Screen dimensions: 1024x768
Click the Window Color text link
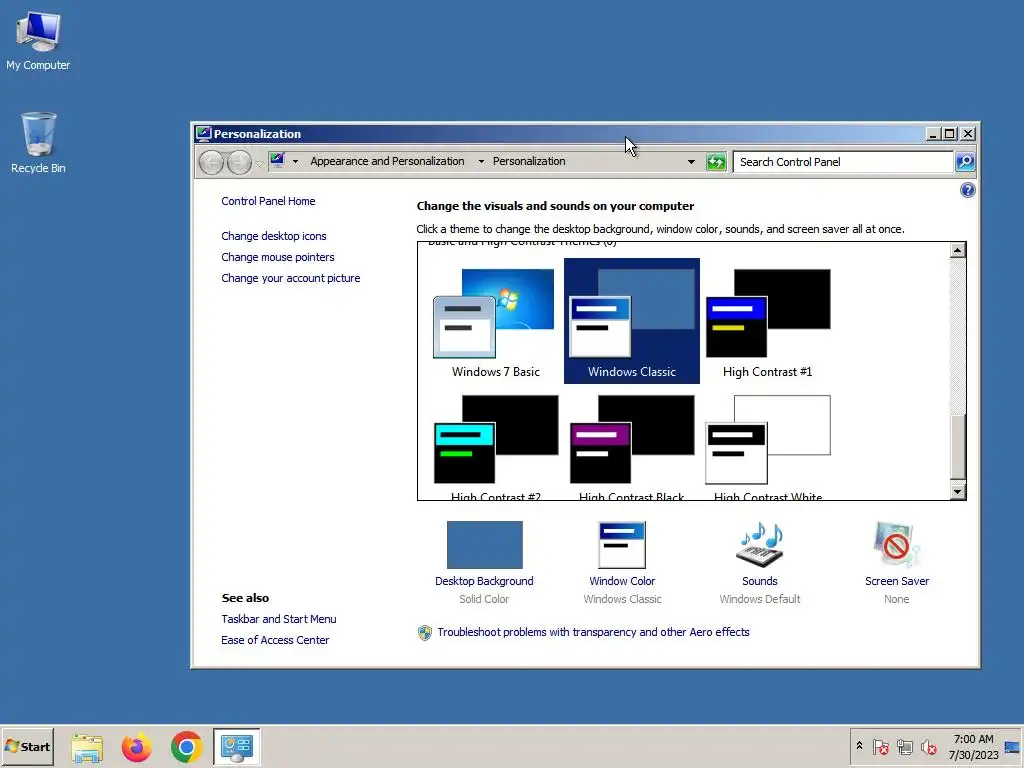click(x=622, y=581)
